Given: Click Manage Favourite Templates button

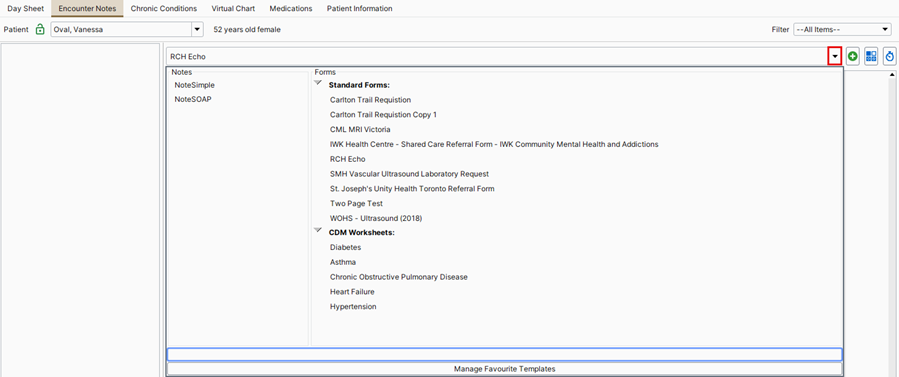Looking at the screenshot, I should click(x=505, y=369).
